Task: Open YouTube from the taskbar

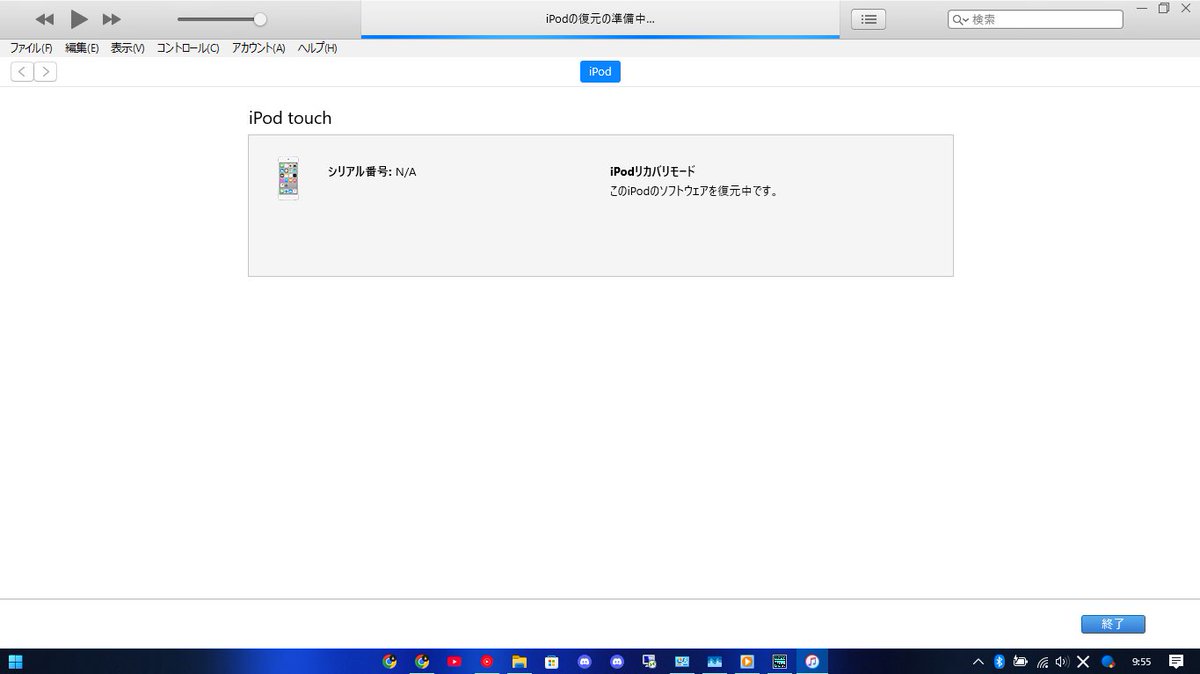Action: (x=454, y=661)
